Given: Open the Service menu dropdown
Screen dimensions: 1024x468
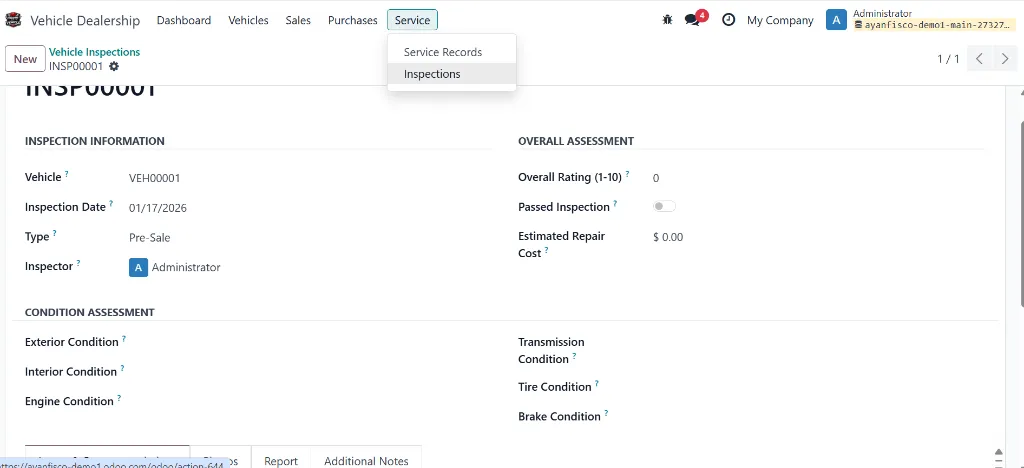Looking at the screenshot, I should (x=412, y=20).
